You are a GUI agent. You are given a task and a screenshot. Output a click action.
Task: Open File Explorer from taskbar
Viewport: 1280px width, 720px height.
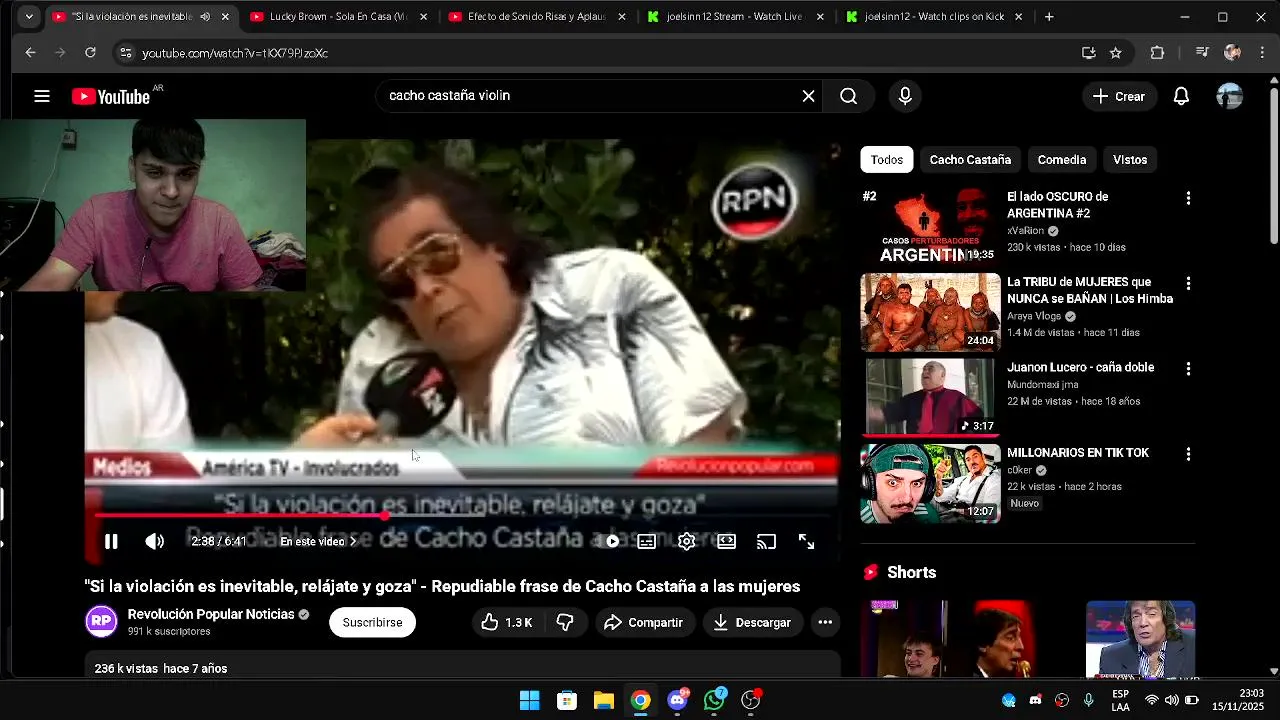point(604,700)
